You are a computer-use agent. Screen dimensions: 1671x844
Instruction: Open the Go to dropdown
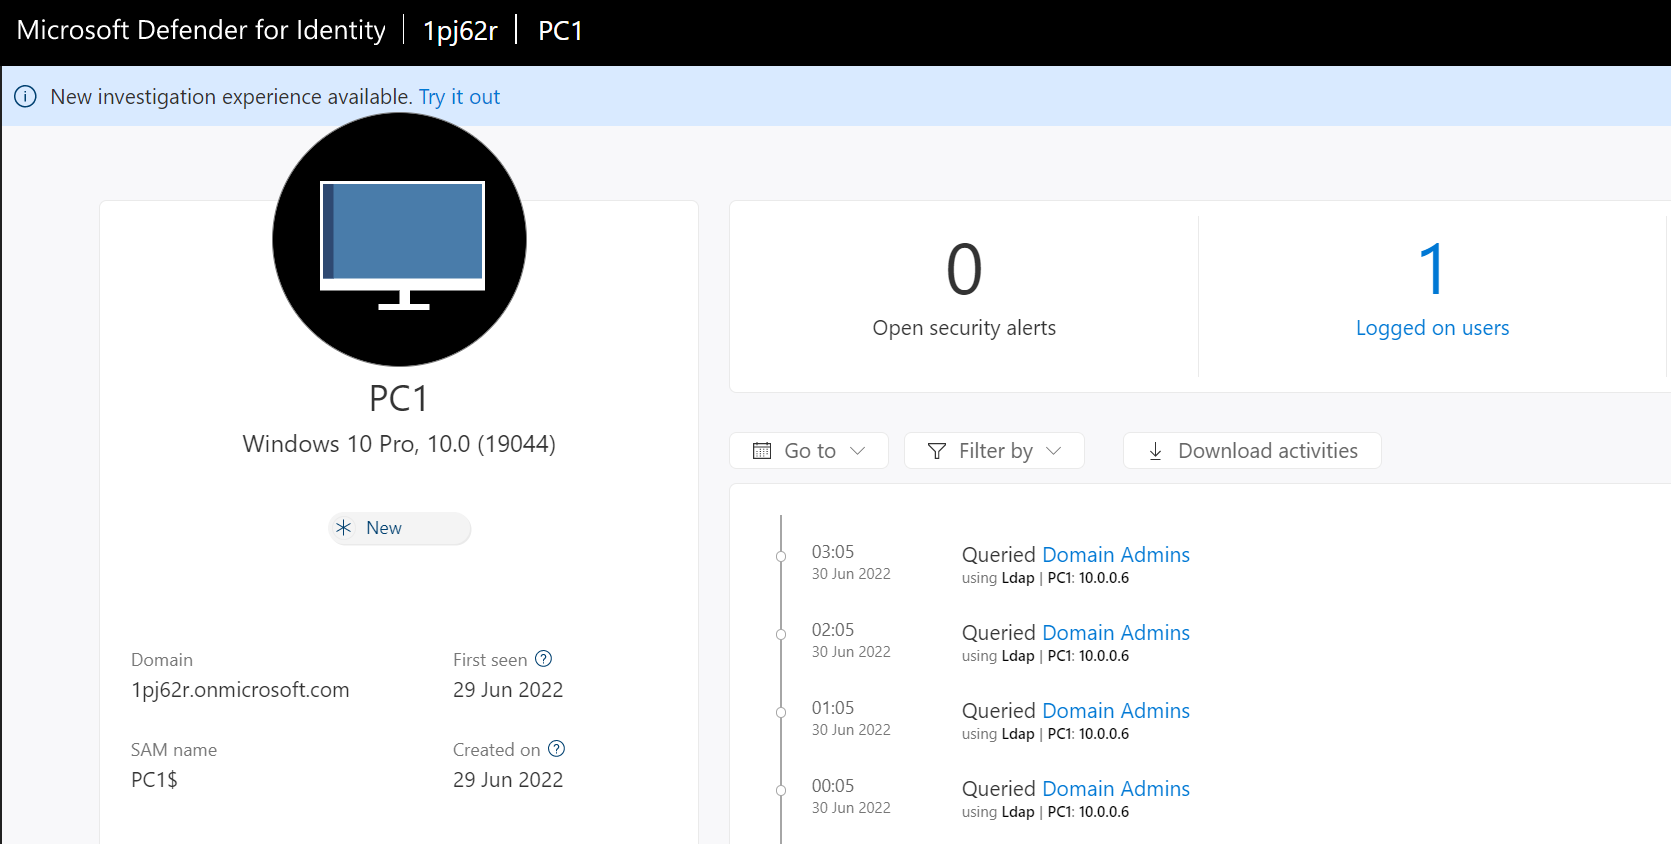click(x=809, y=451)
